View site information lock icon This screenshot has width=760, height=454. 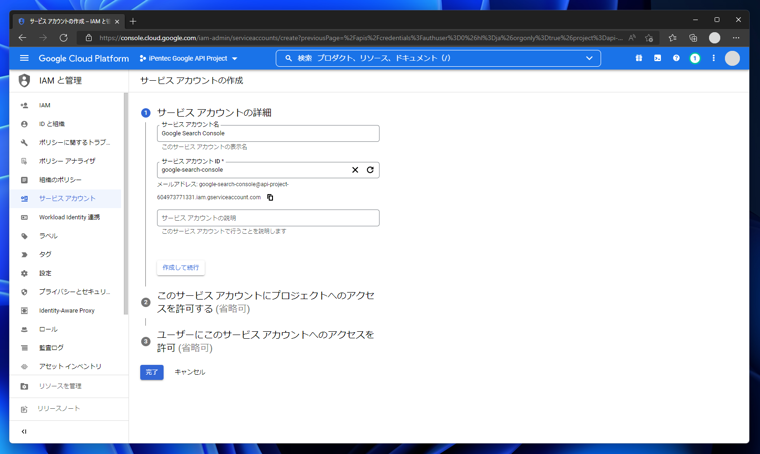[89, 38]
